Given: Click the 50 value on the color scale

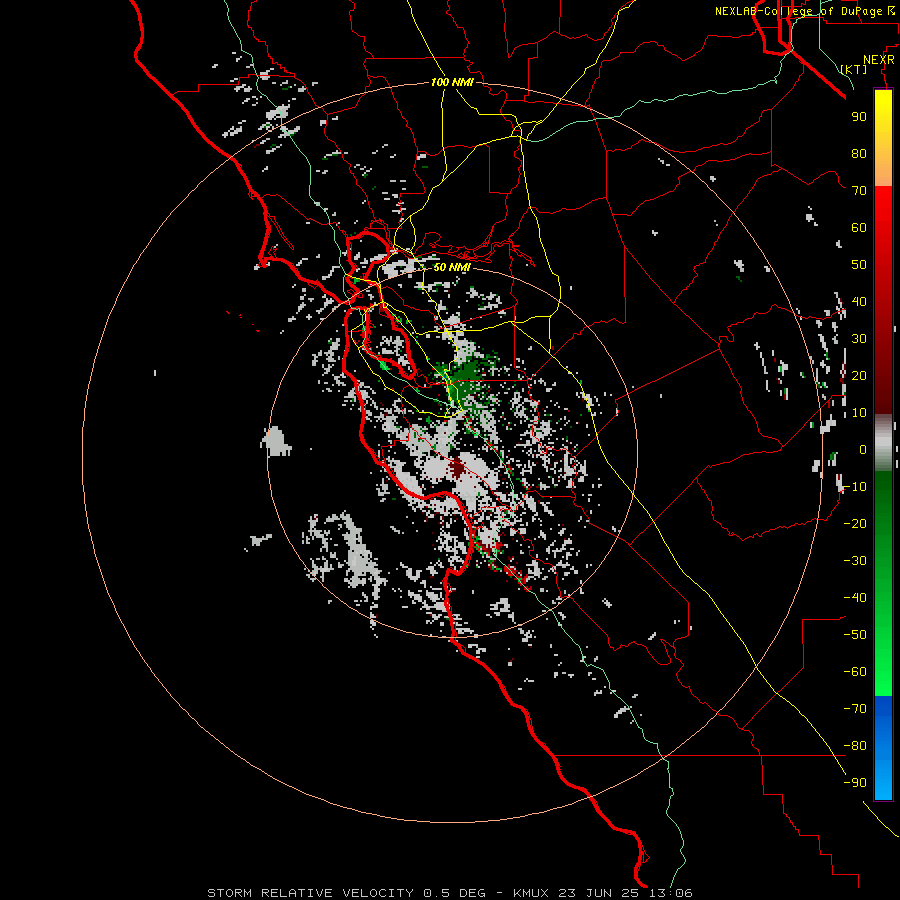Looking at the screenshot, I should click(859, 265).
